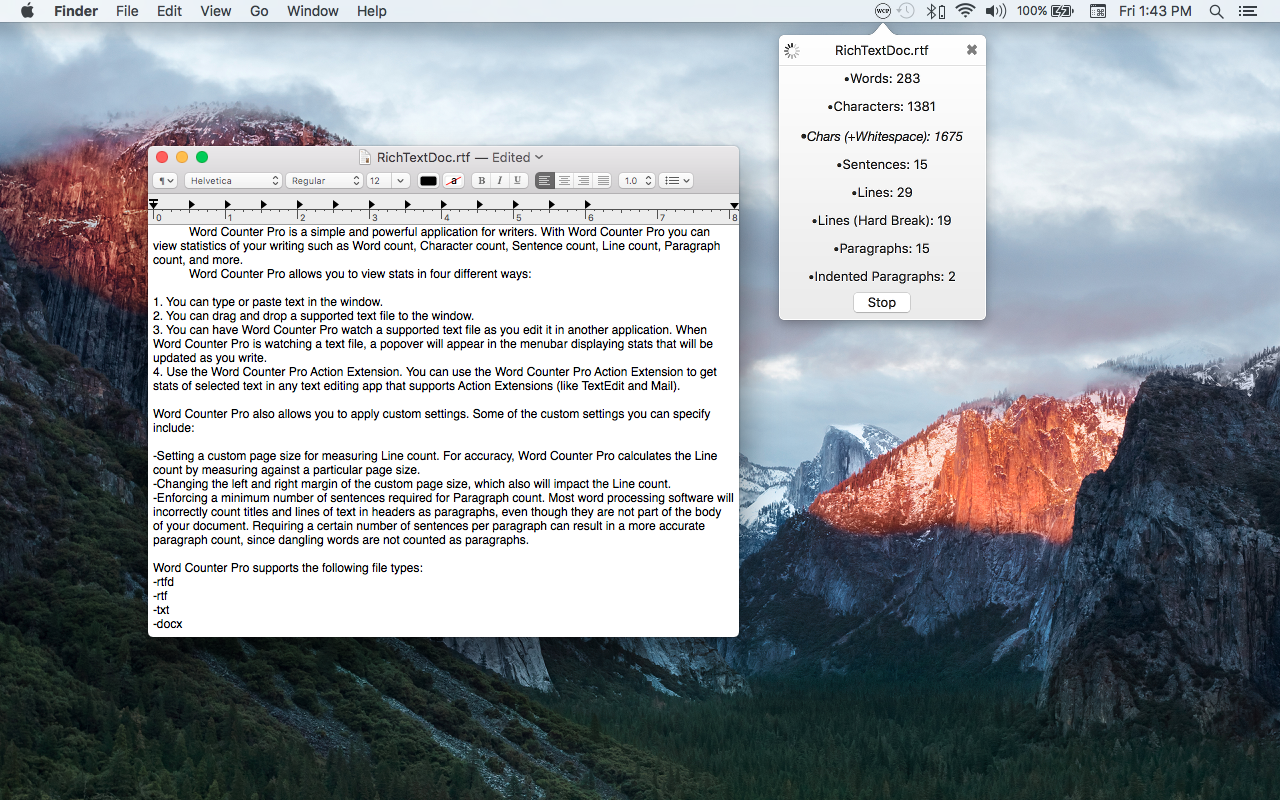Open the Bluetooth status menu
Viewport: 1280px width, 800px height.
(x=936, y=11)
